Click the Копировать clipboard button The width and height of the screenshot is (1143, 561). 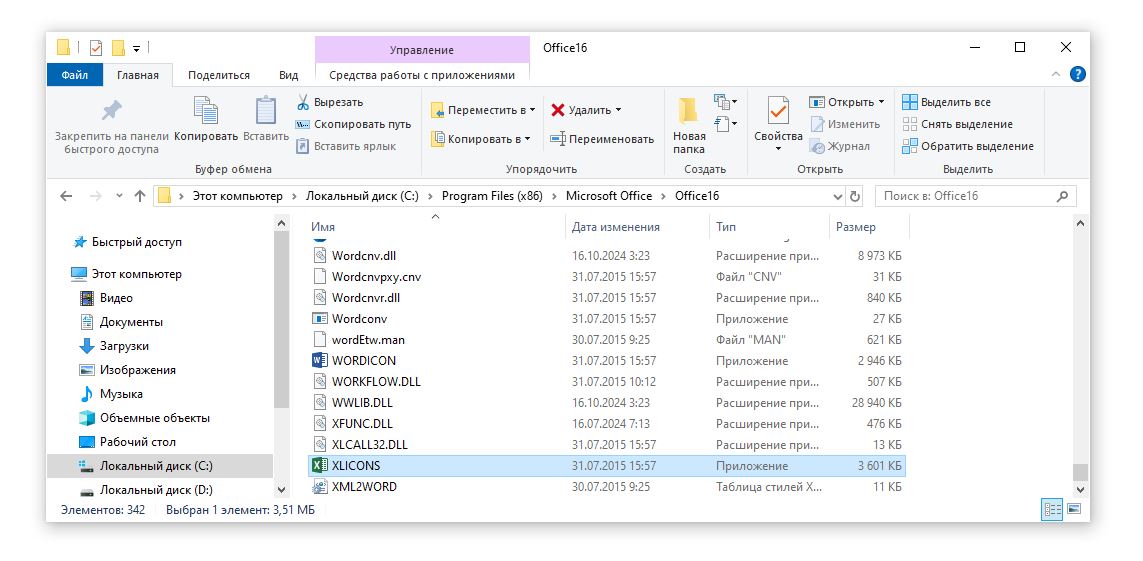click(x=206, y=120)
